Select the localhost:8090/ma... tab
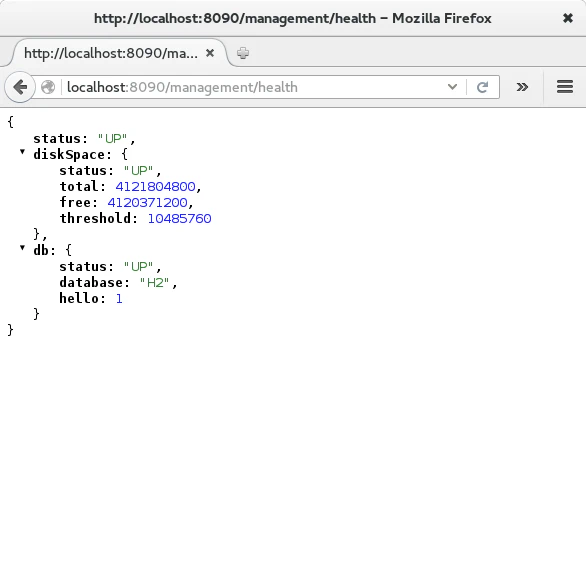 click(x=111, y=53)
